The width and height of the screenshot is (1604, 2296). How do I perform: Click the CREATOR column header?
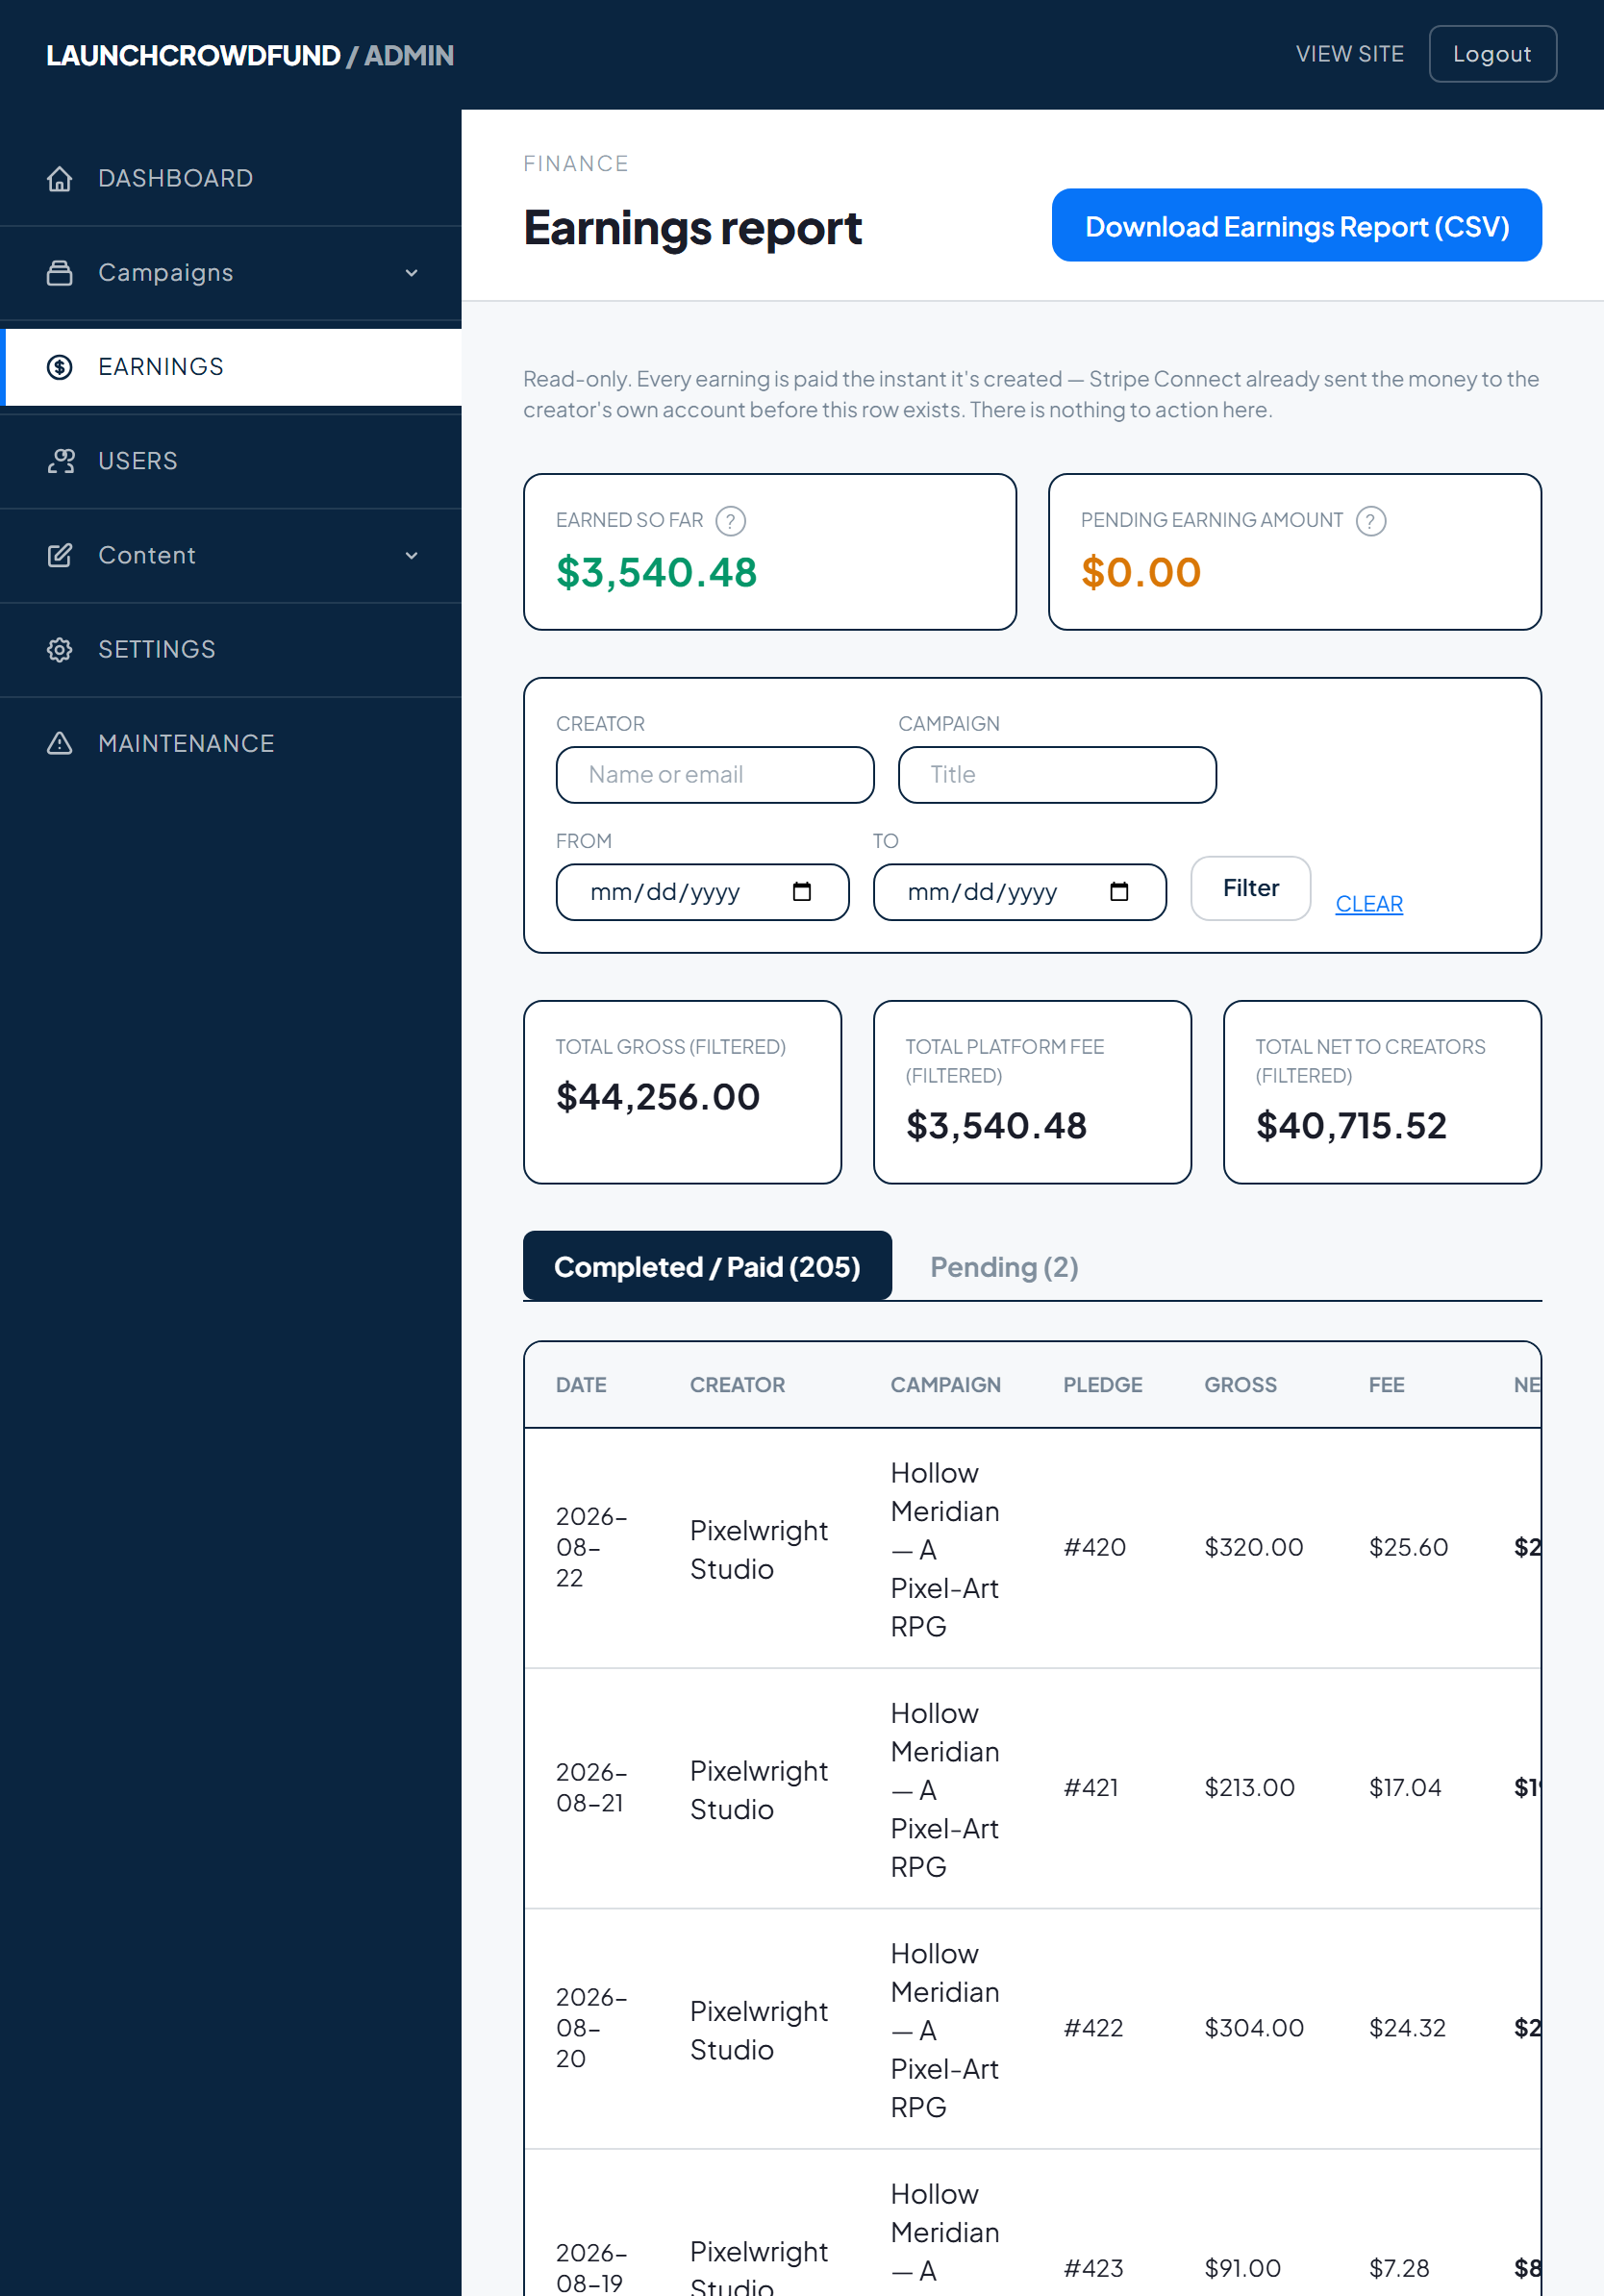point(737,1385)
